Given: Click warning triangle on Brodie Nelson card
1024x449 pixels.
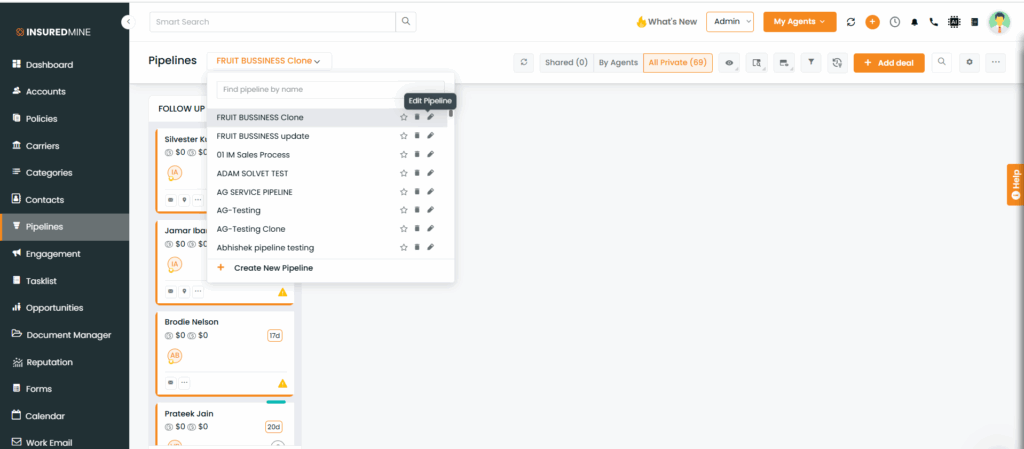Looking at the screenshot, I should (x=282, y=383).
